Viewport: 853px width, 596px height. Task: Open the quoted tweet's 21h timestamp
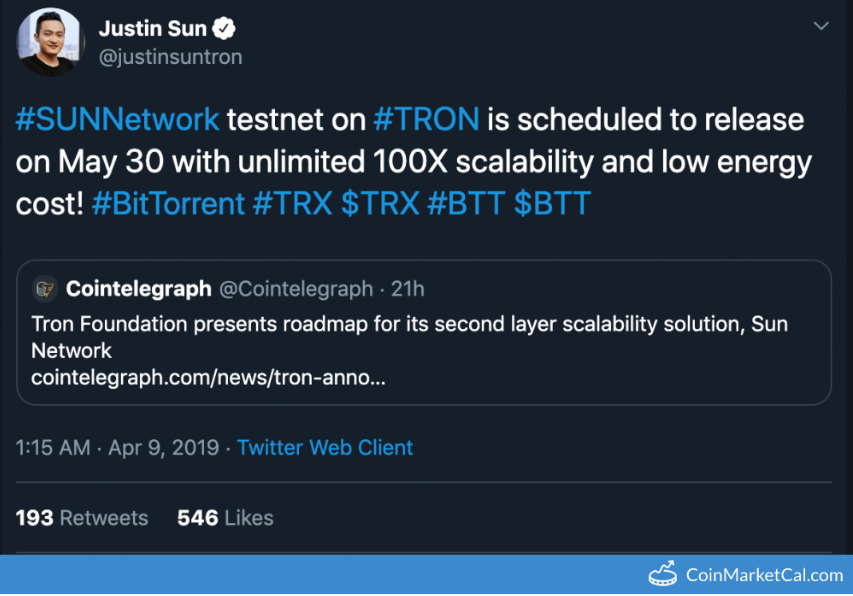click(407, 289)
